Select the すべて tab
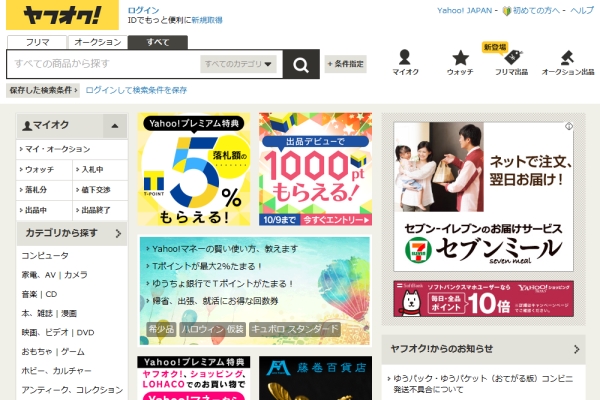This screenshot has width=600, height=400. point(158,42)
